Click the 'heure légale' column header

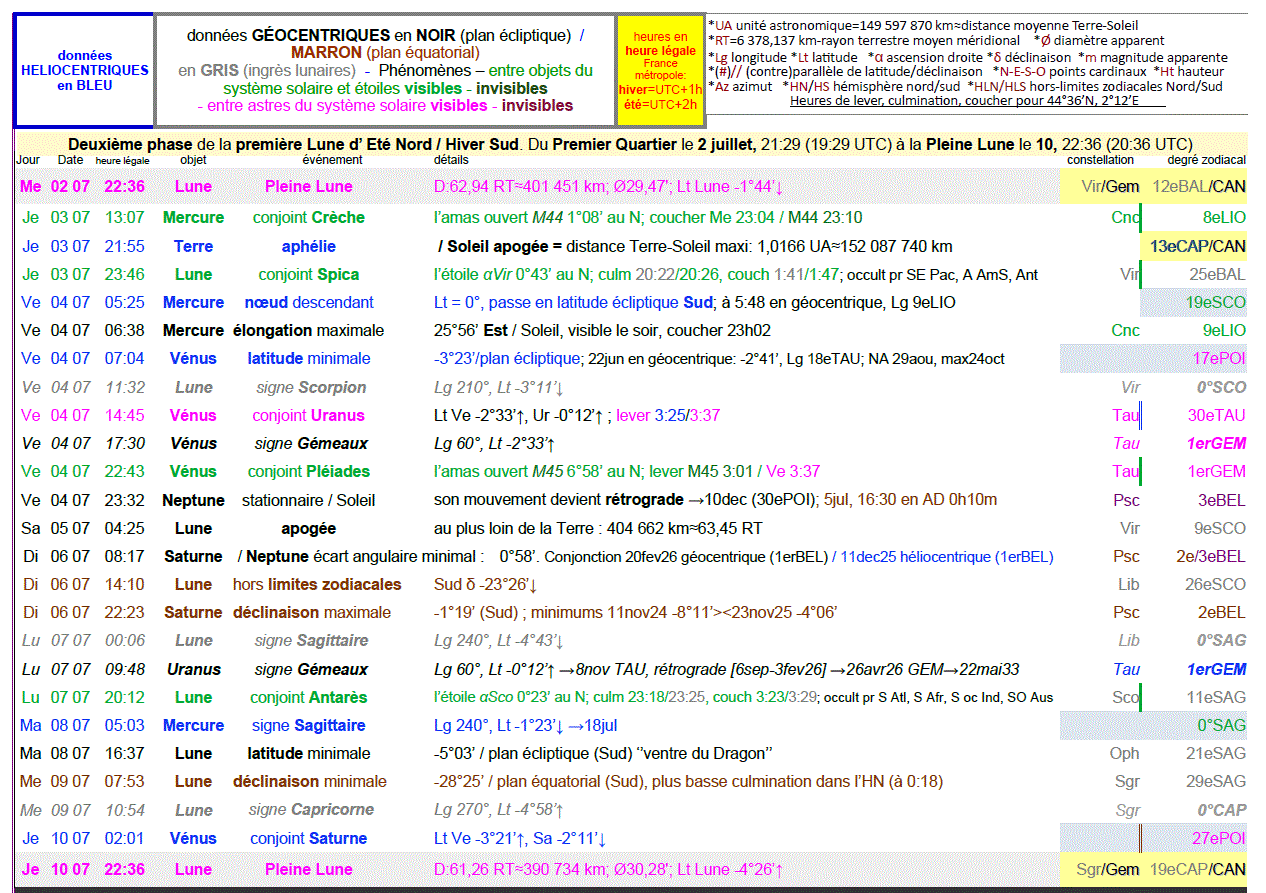coord(122,160)
